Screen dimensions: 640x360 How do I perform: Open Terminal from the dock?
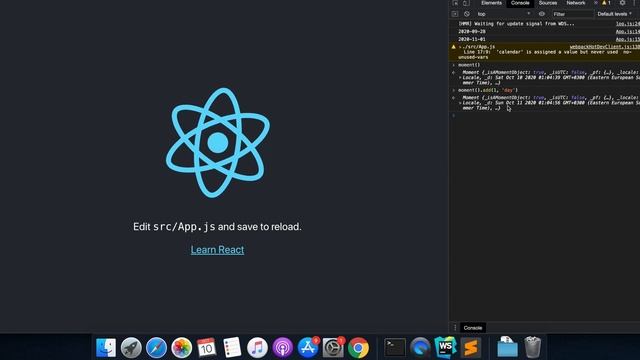[x=395, y=348]
